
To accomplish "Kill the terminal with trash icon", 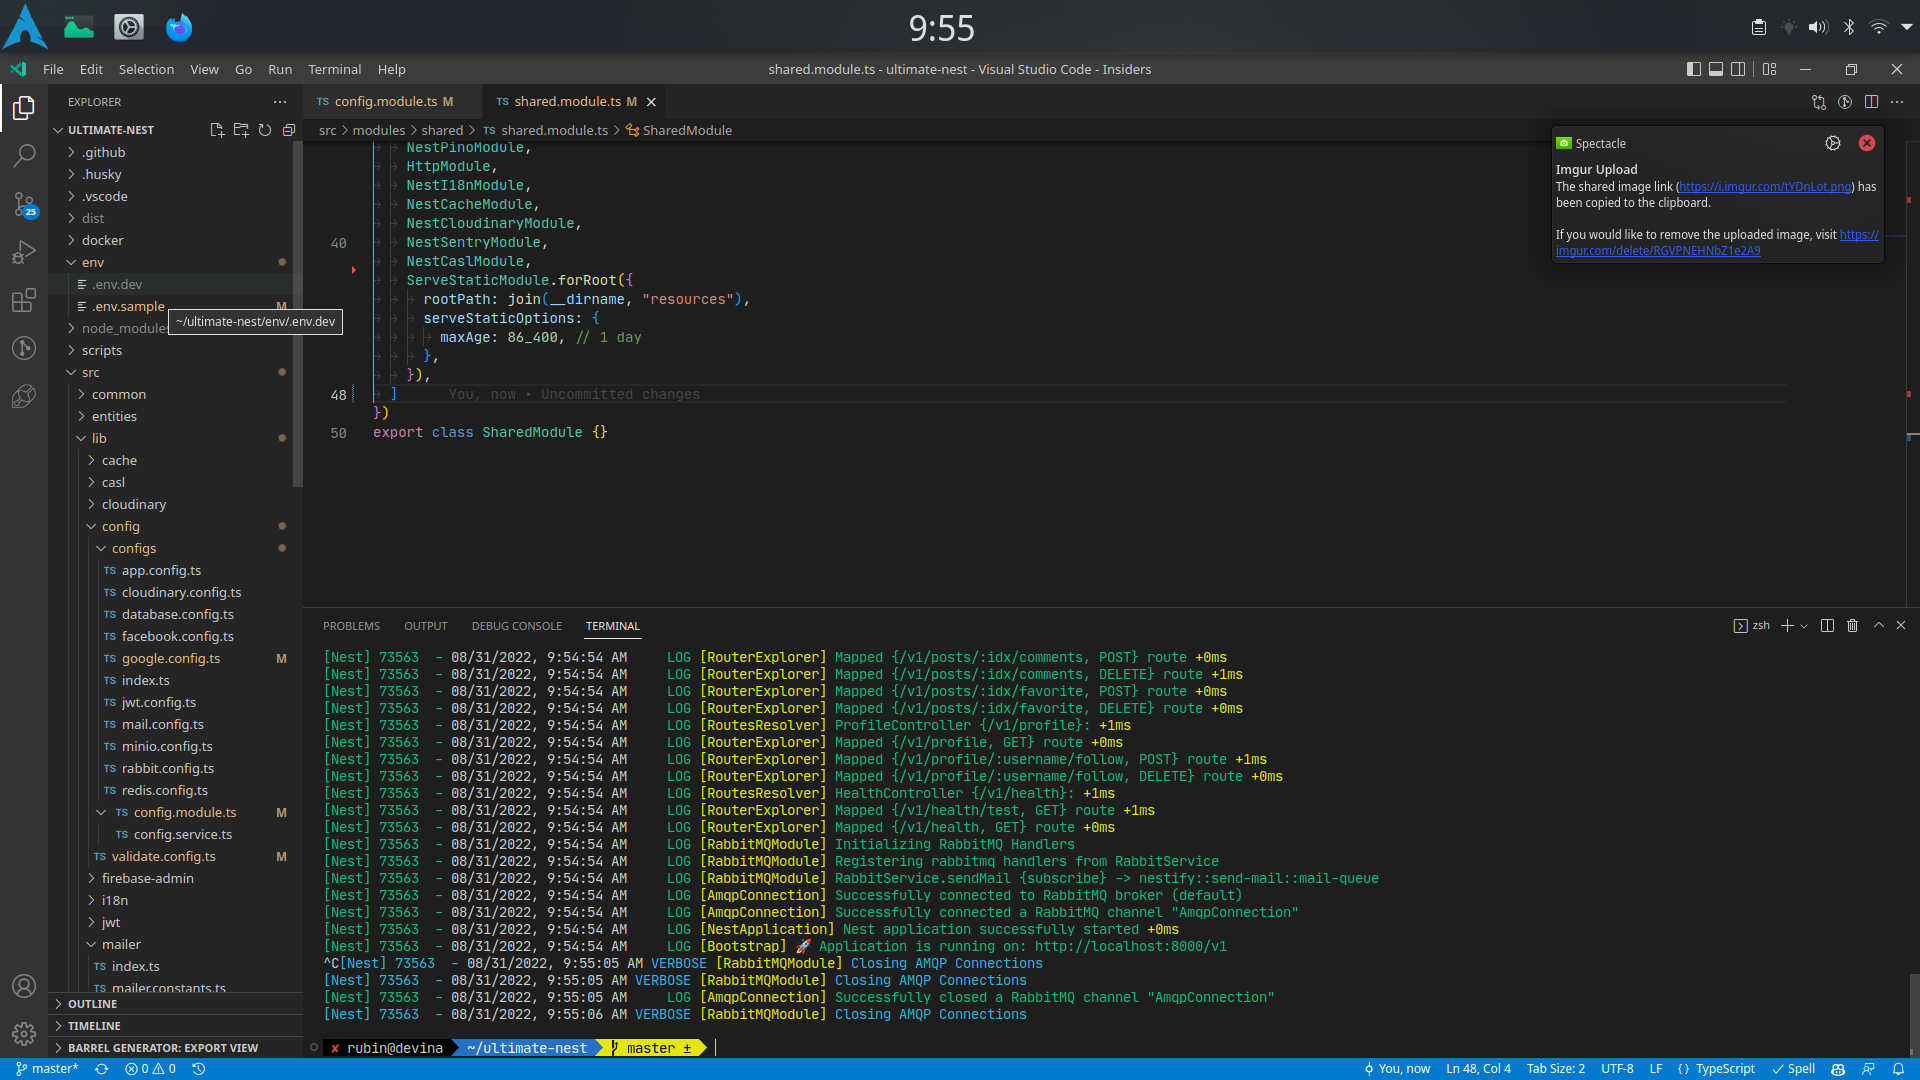I will 1852,626.
